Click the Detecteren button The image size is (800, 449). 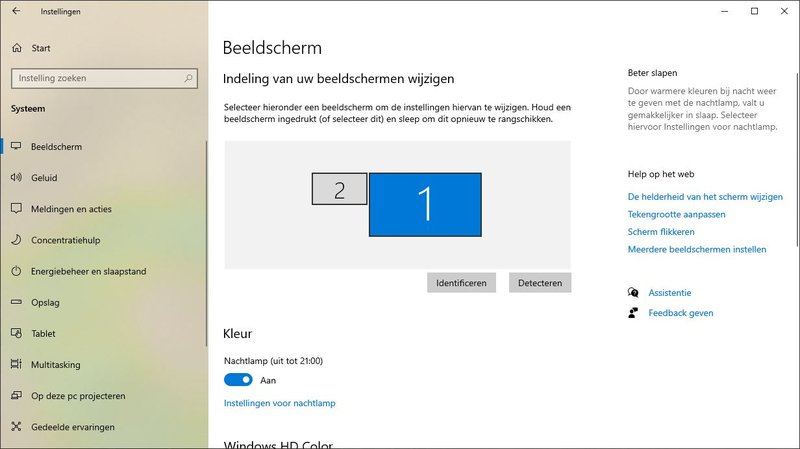pyautogui.click(x=540, y=283)
